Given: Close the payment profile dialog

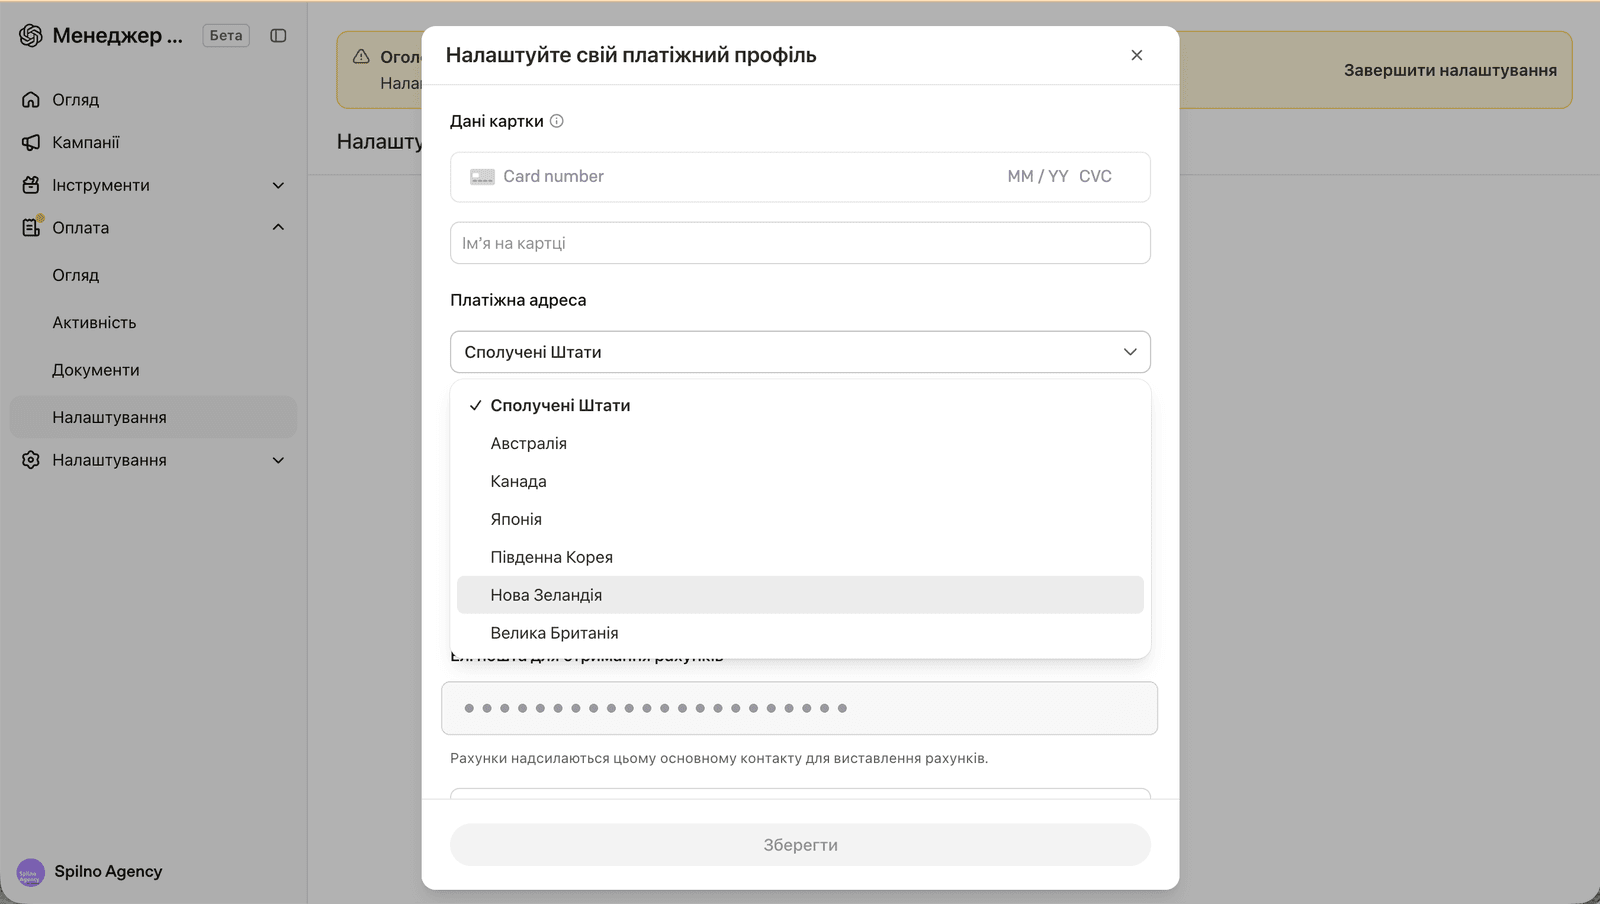Looking at the screenshot, I should (1136, 55).
